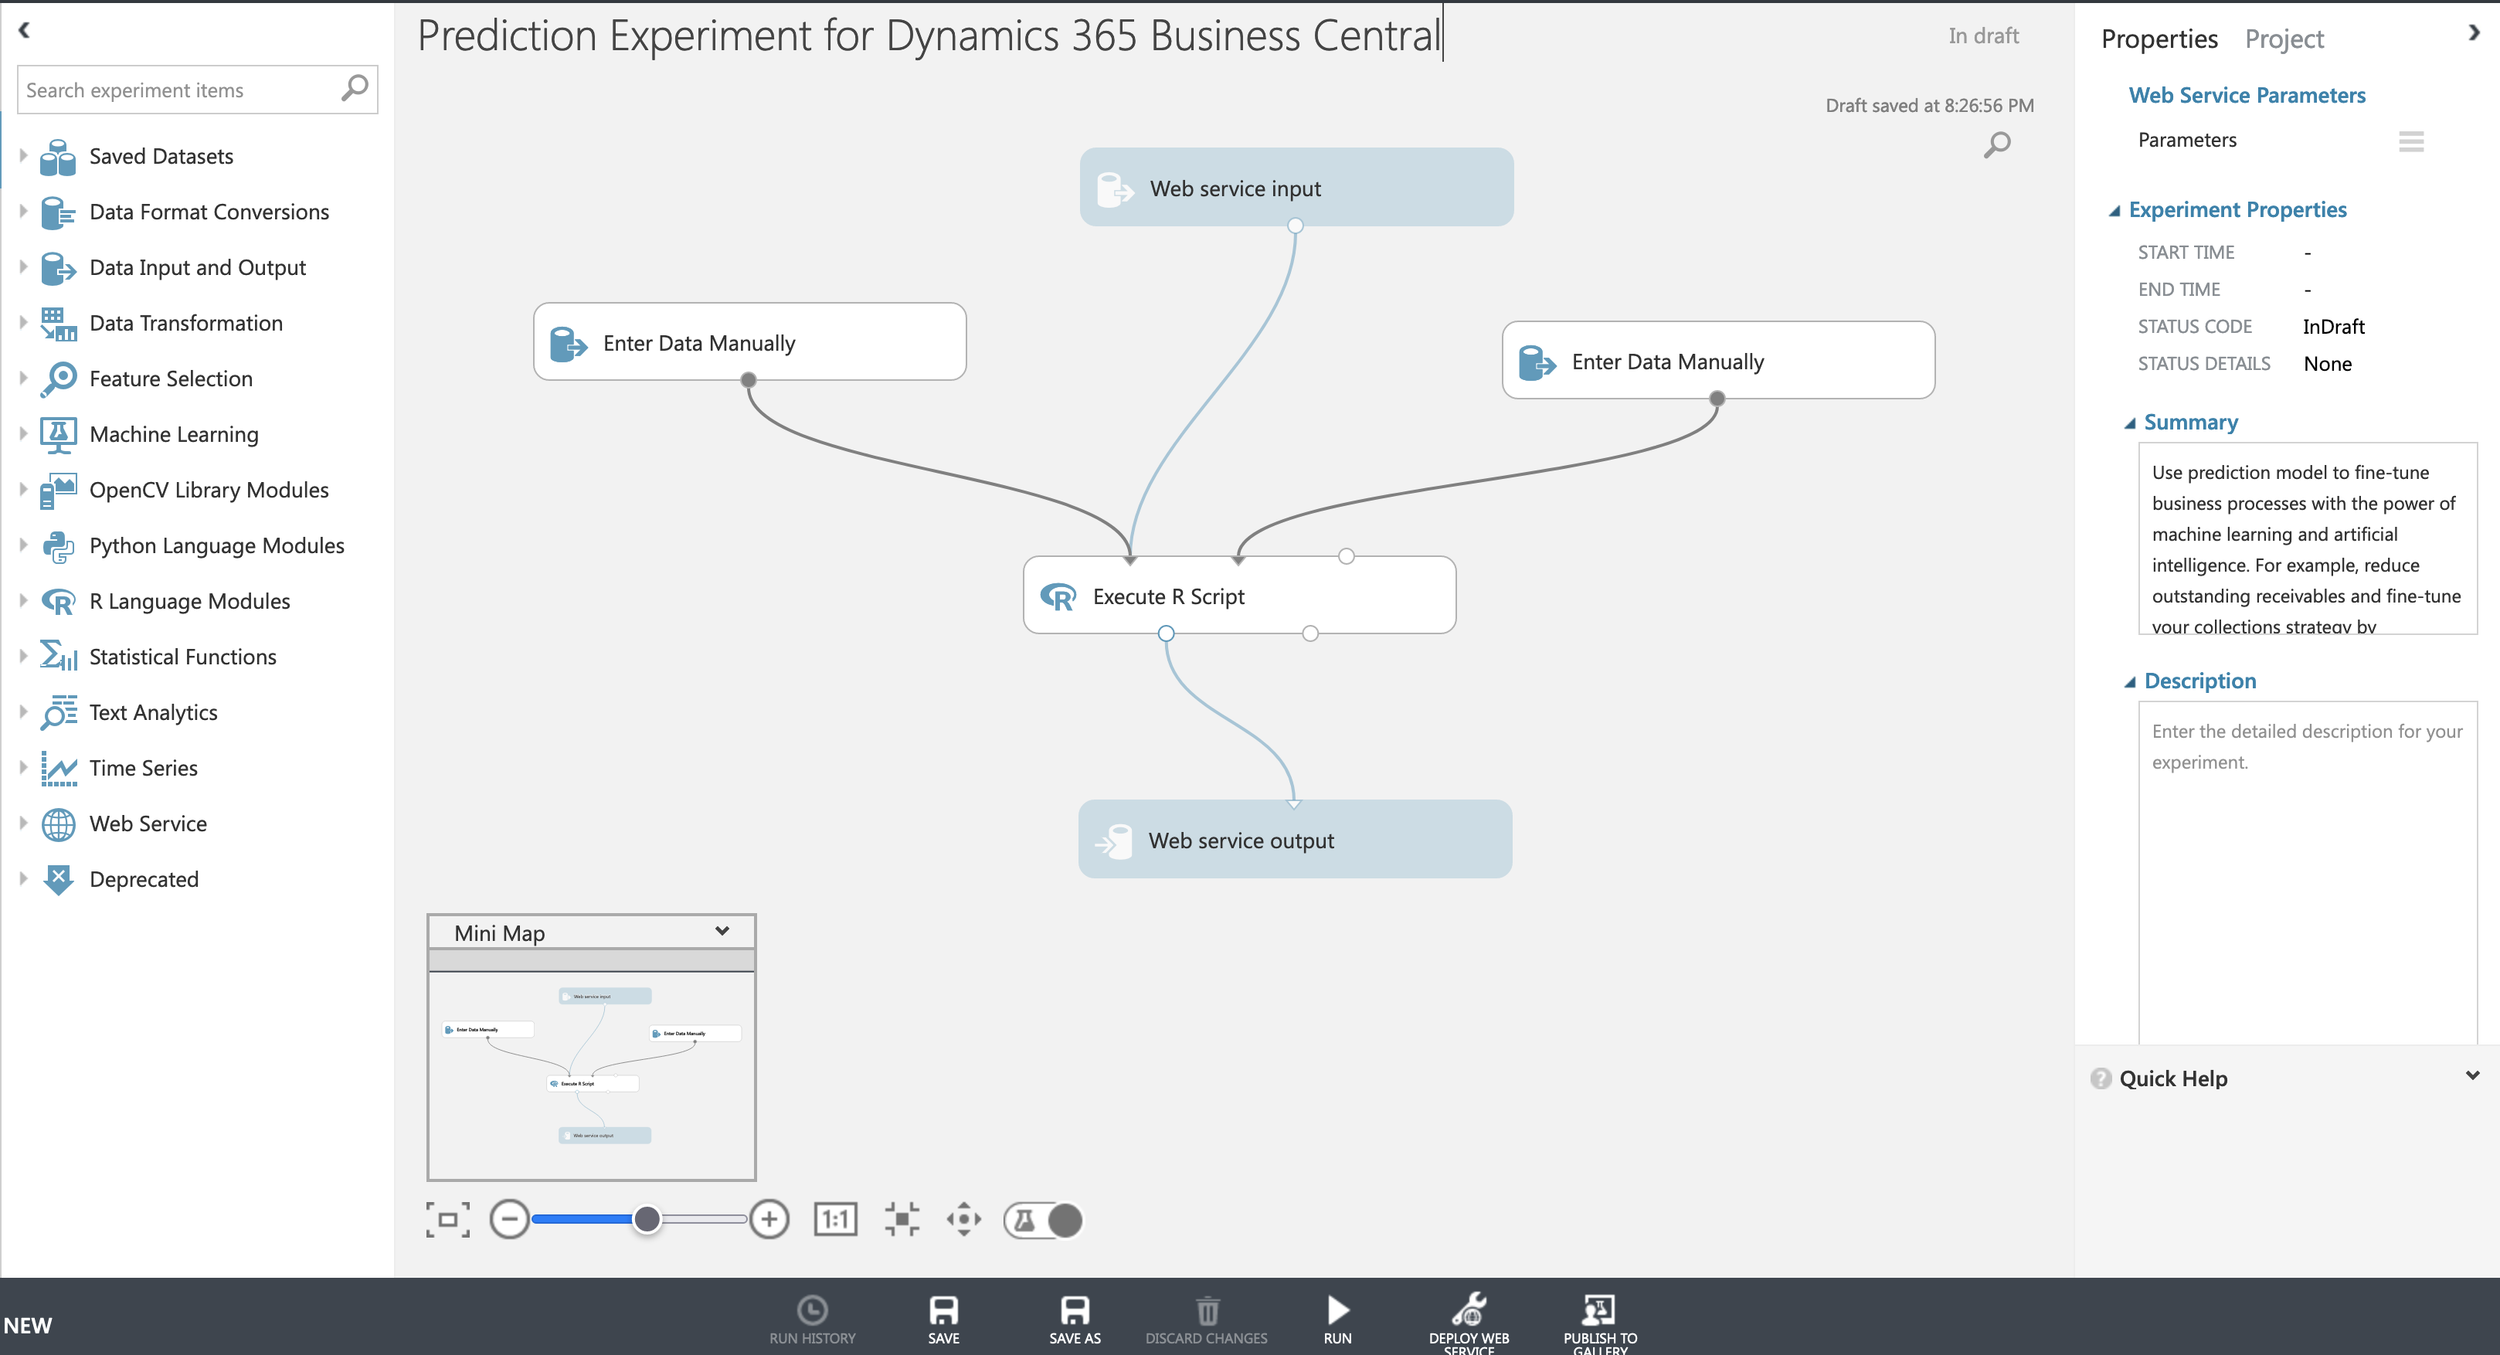The height and width of the screenshot is (1355, 2500).
Task: Set zoom to actual size 1:1
Action: click(835, 1220)
